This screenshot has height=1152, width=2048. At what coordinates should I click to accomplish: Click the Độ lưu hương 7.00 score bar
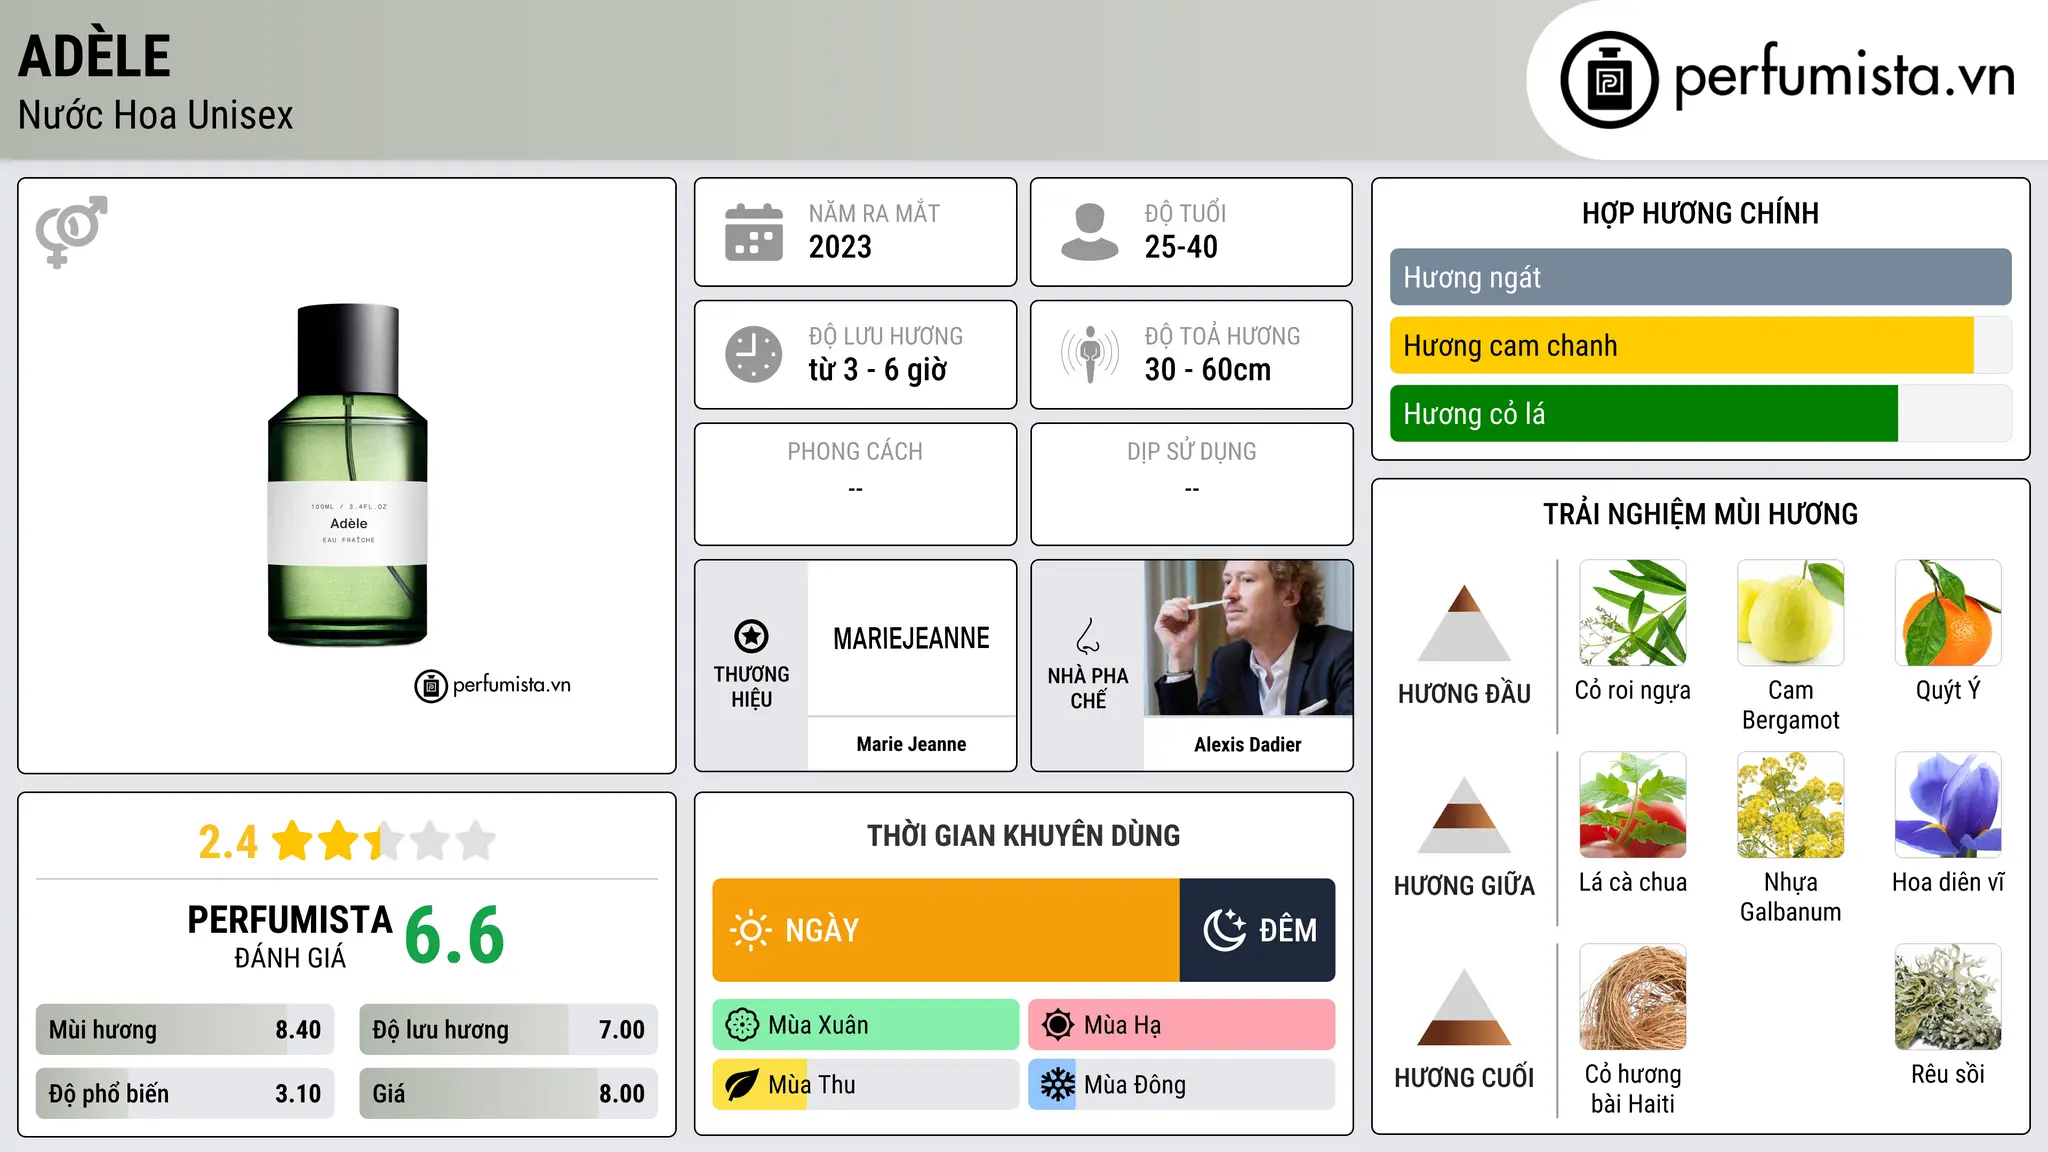(508, 1030)
